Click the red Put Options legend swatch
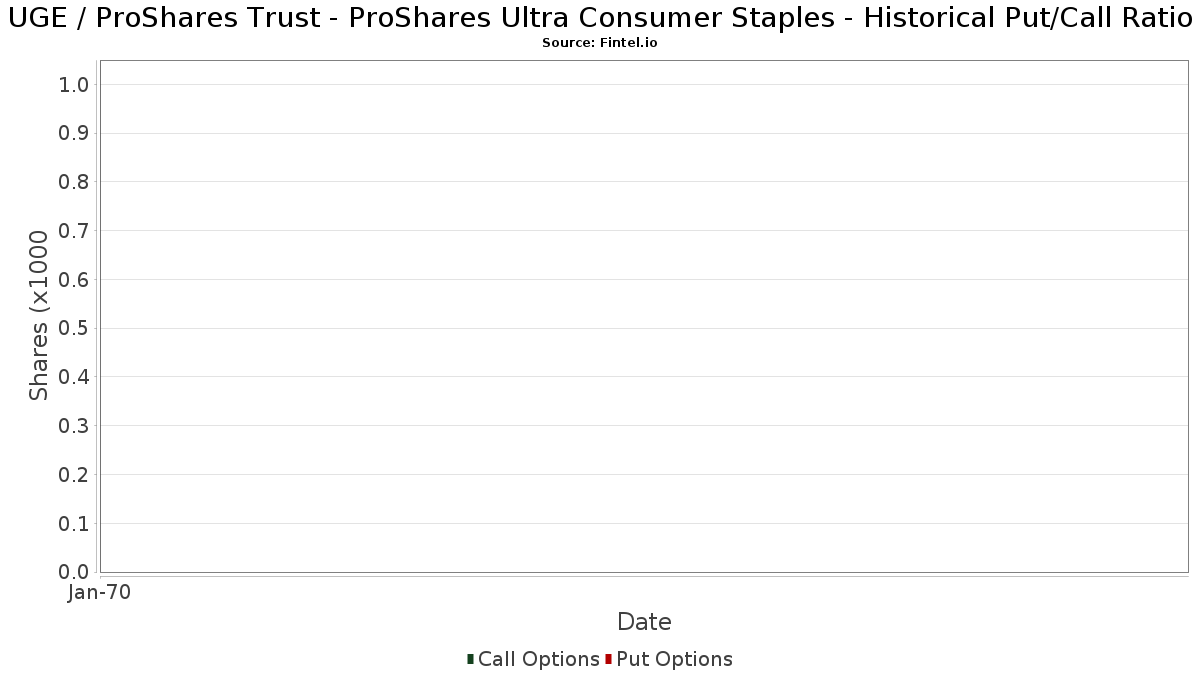This screenshot has height=675, width=1200. tap(608, 659)
